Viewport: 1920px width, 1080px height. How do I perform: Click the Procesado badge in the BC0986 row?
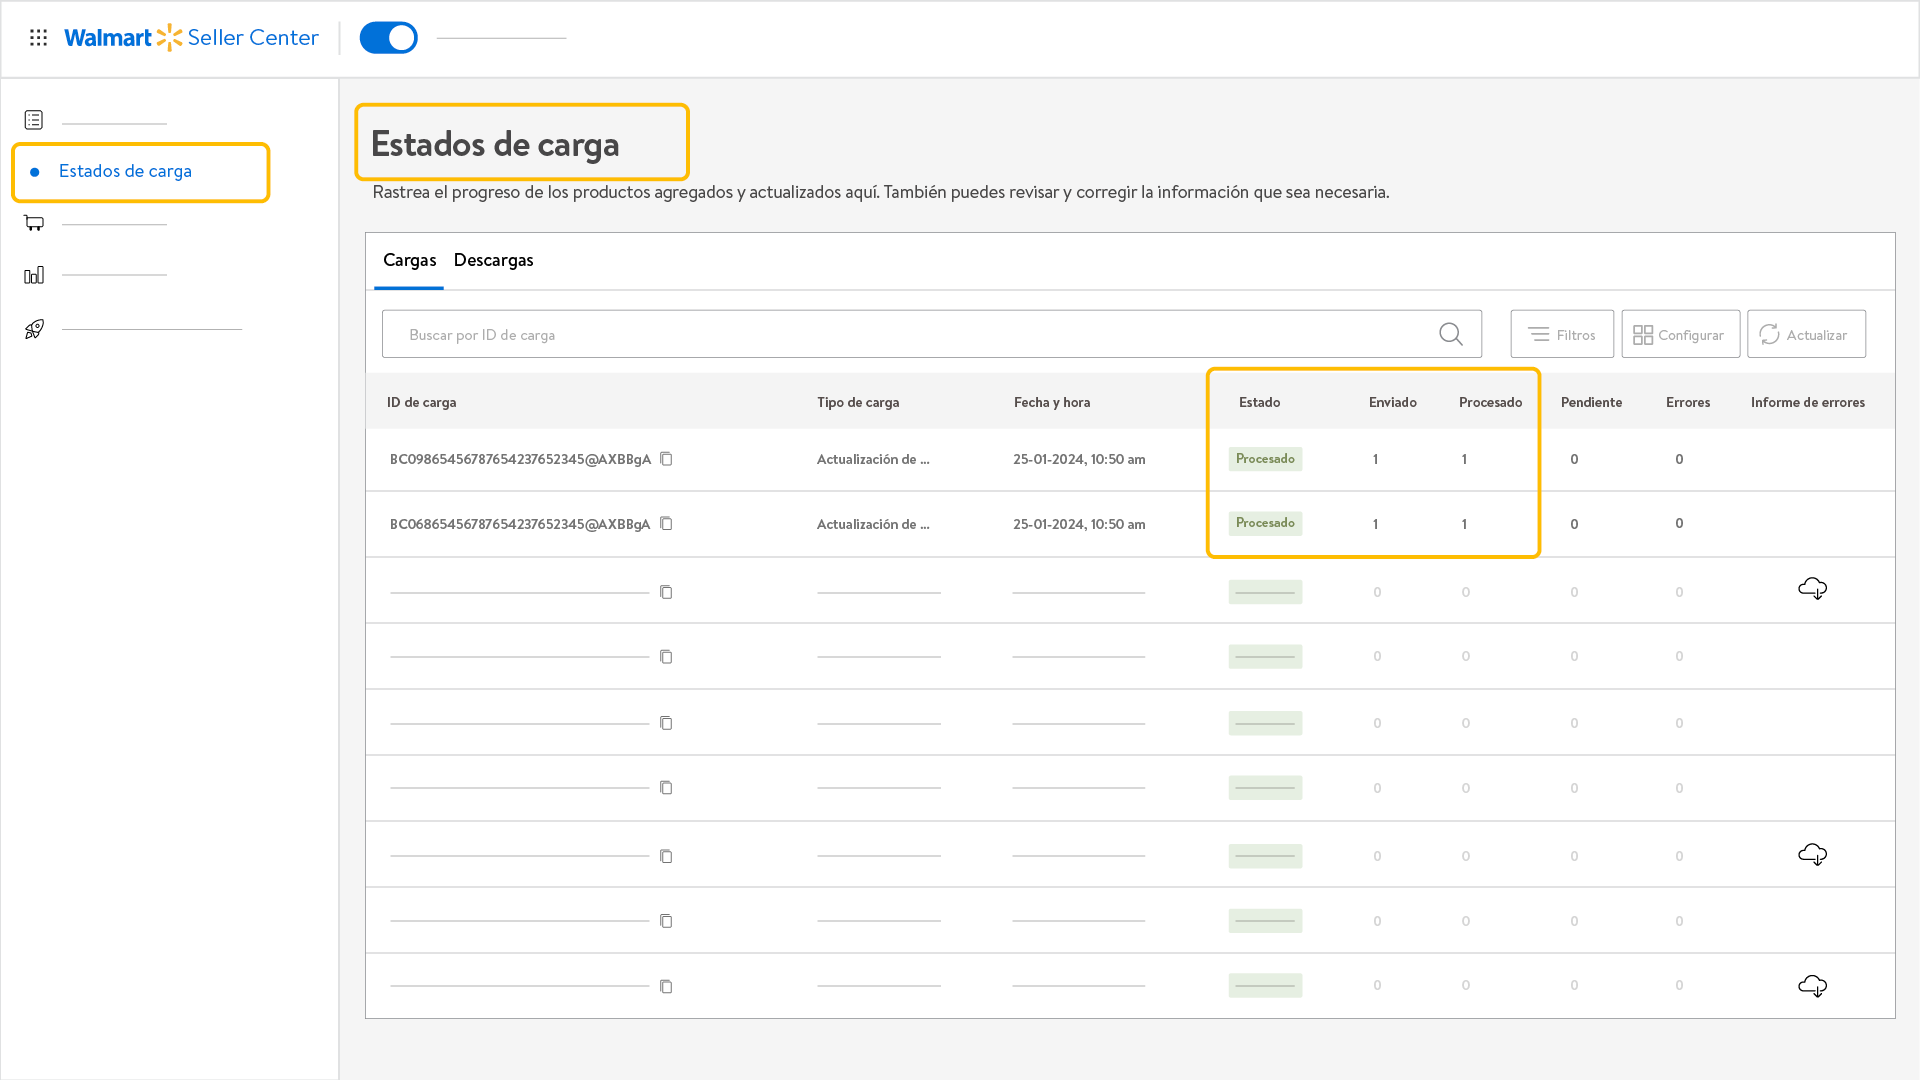point(1265,459)
